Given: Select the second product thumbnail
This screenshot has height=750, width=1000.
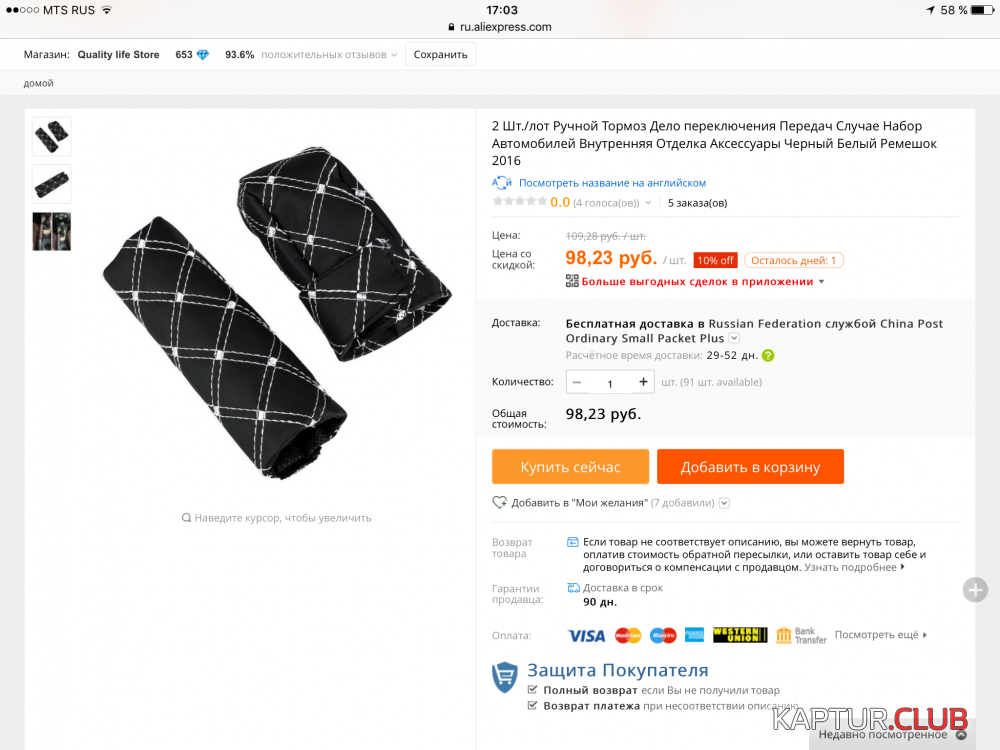Looking at the screenshot, I should (x=52, y=184).
